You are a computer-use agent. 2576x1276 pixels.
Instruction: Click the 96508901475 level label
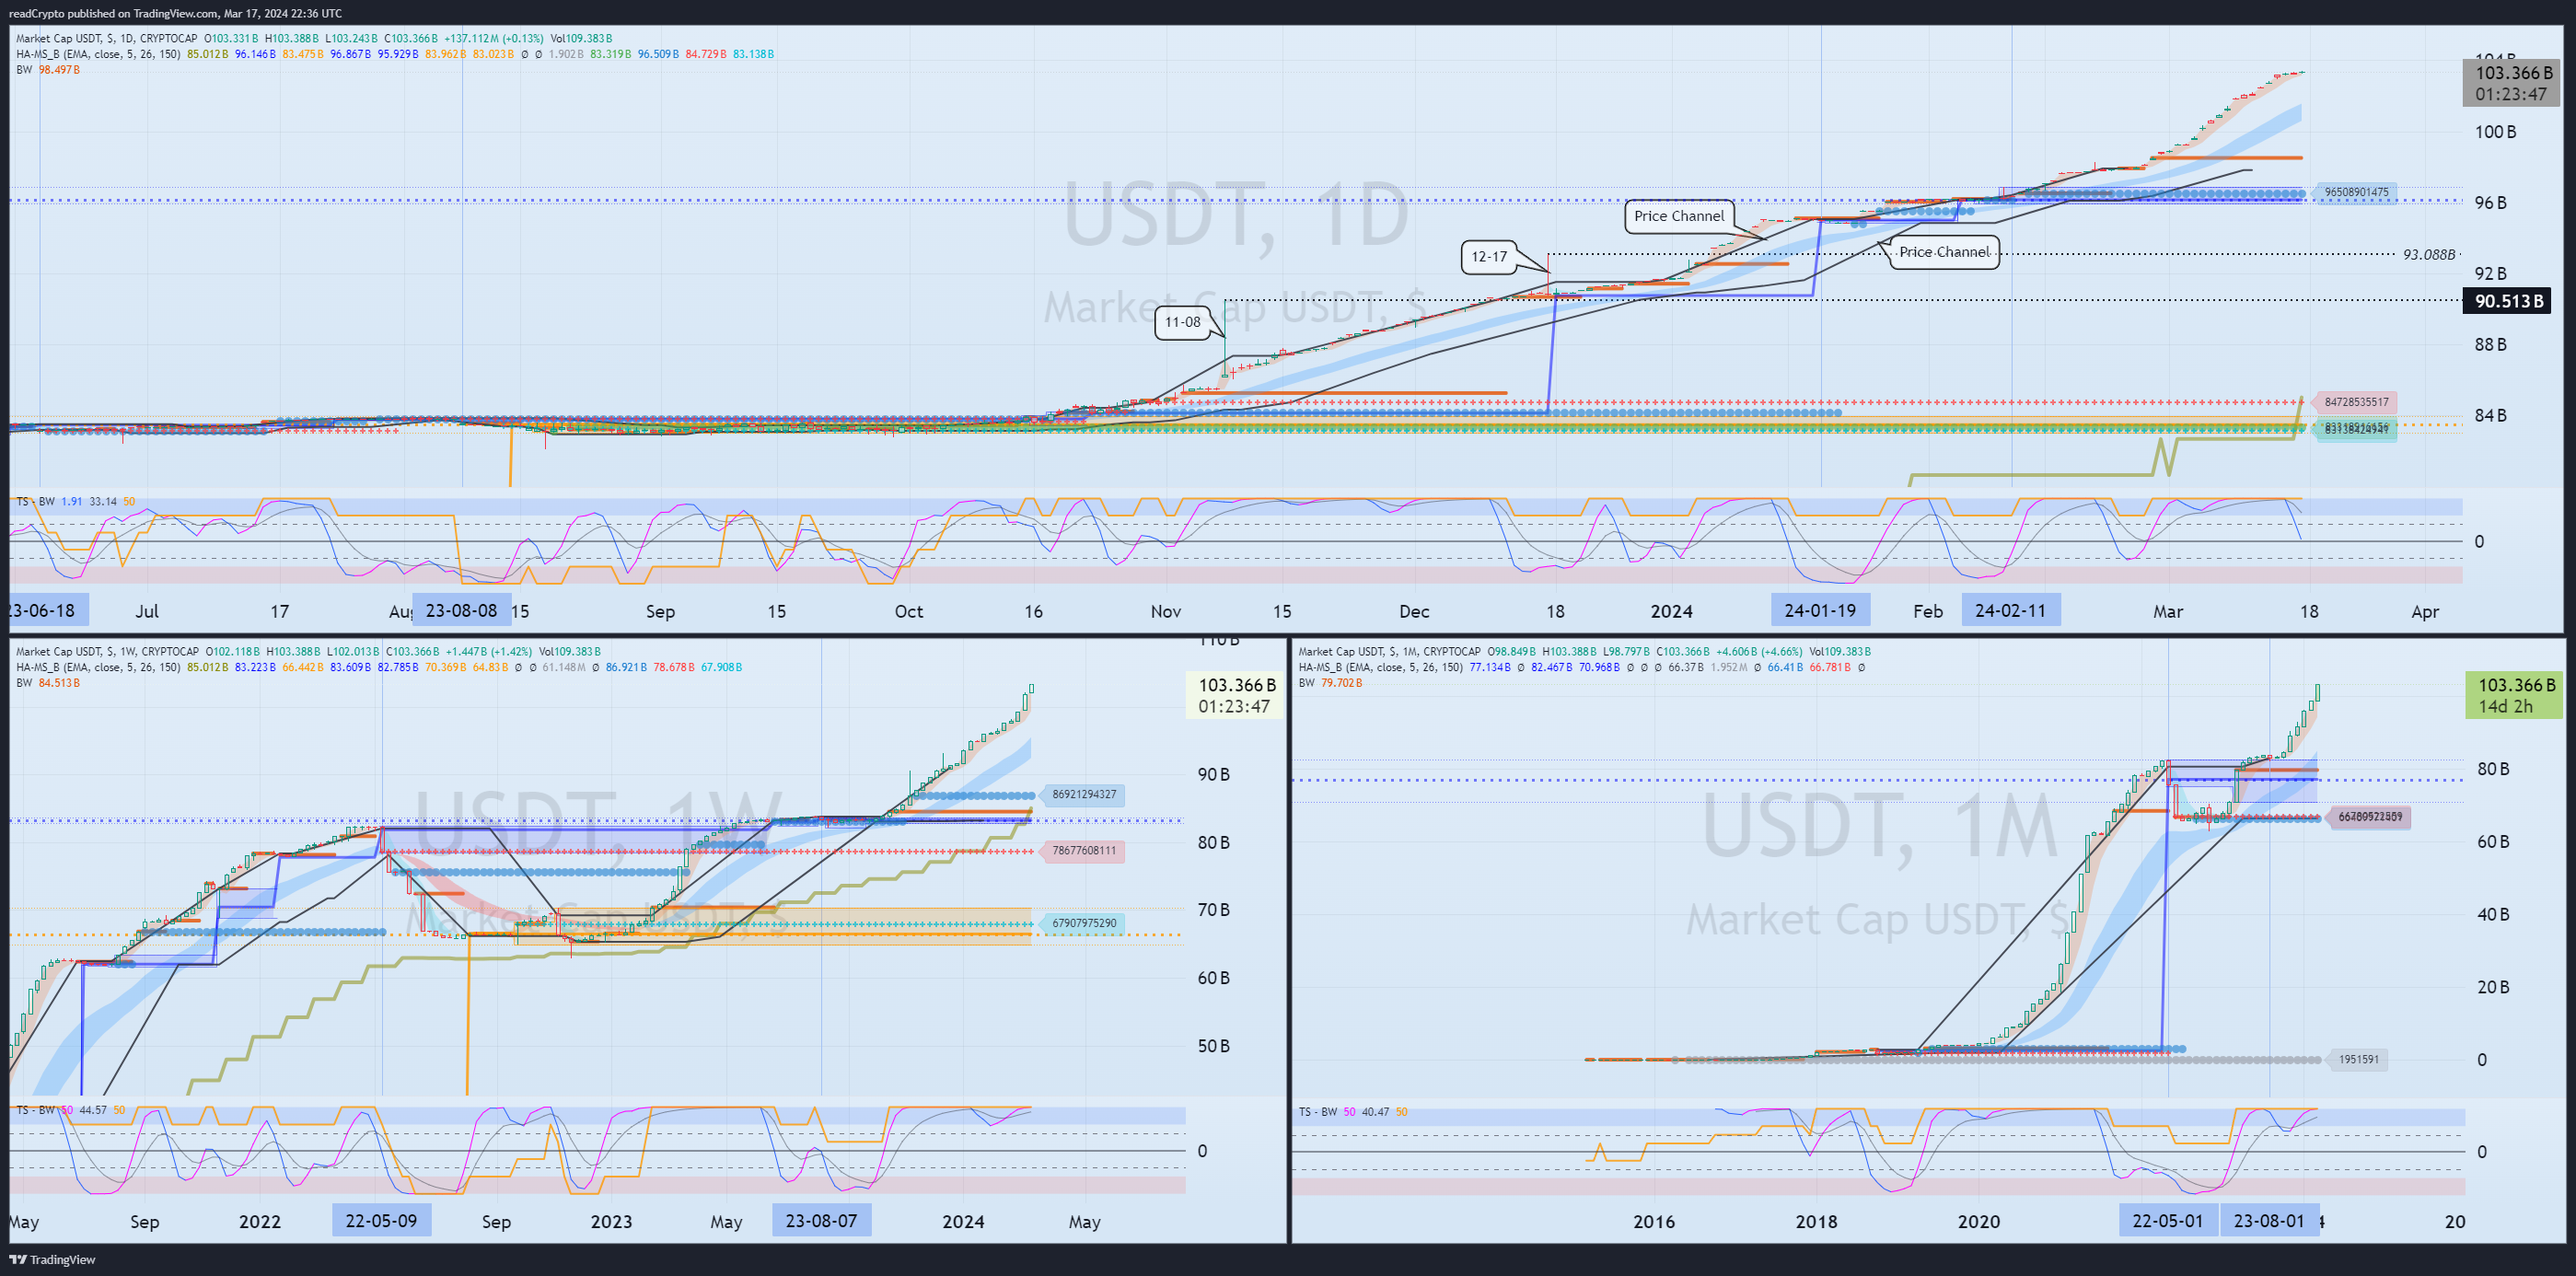(x=2356, y=192)
